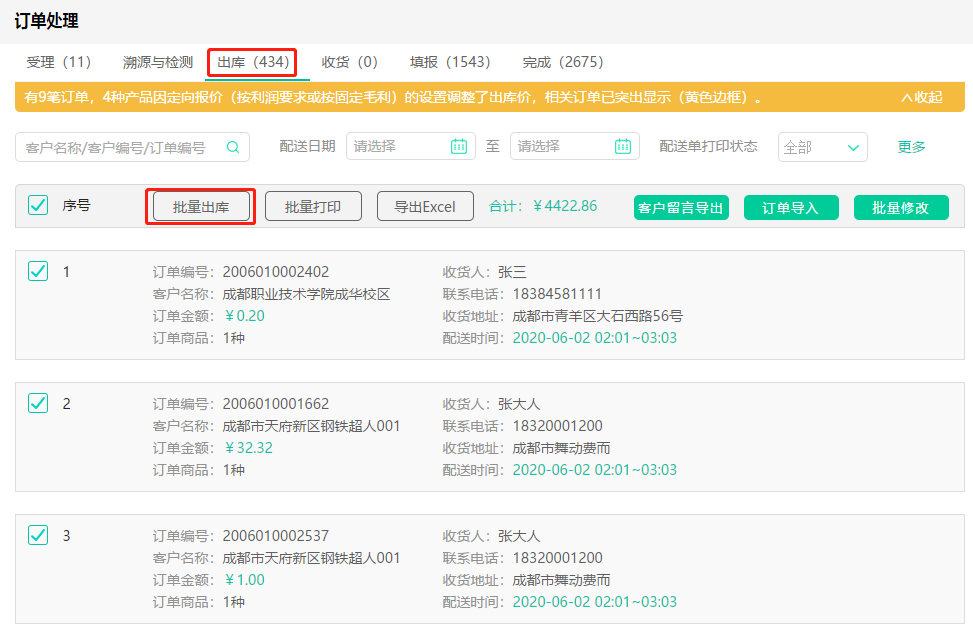Collapse the yellow notice banner via 收起
973x638 pixels.
[926, 100]
